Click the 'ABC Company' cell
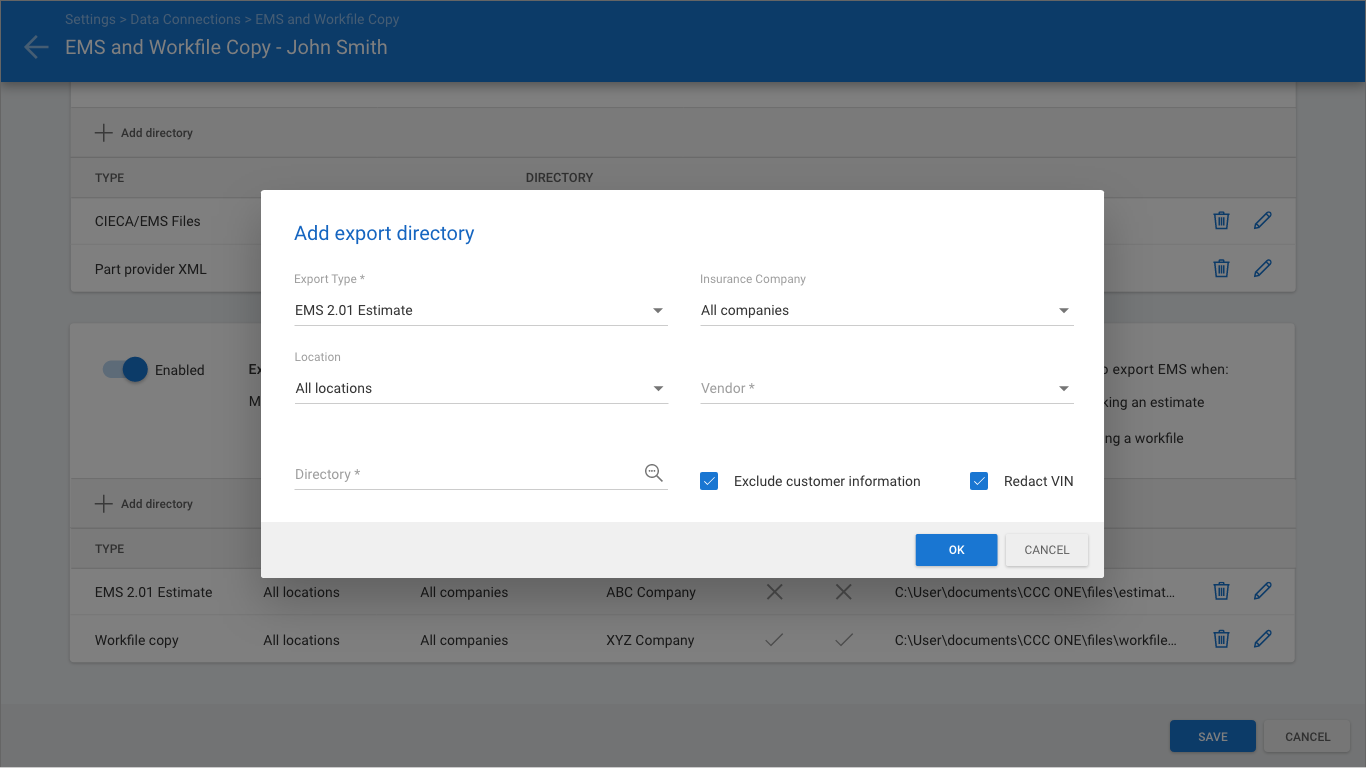This screenshot has height=768, width=1366. point(651,592)
